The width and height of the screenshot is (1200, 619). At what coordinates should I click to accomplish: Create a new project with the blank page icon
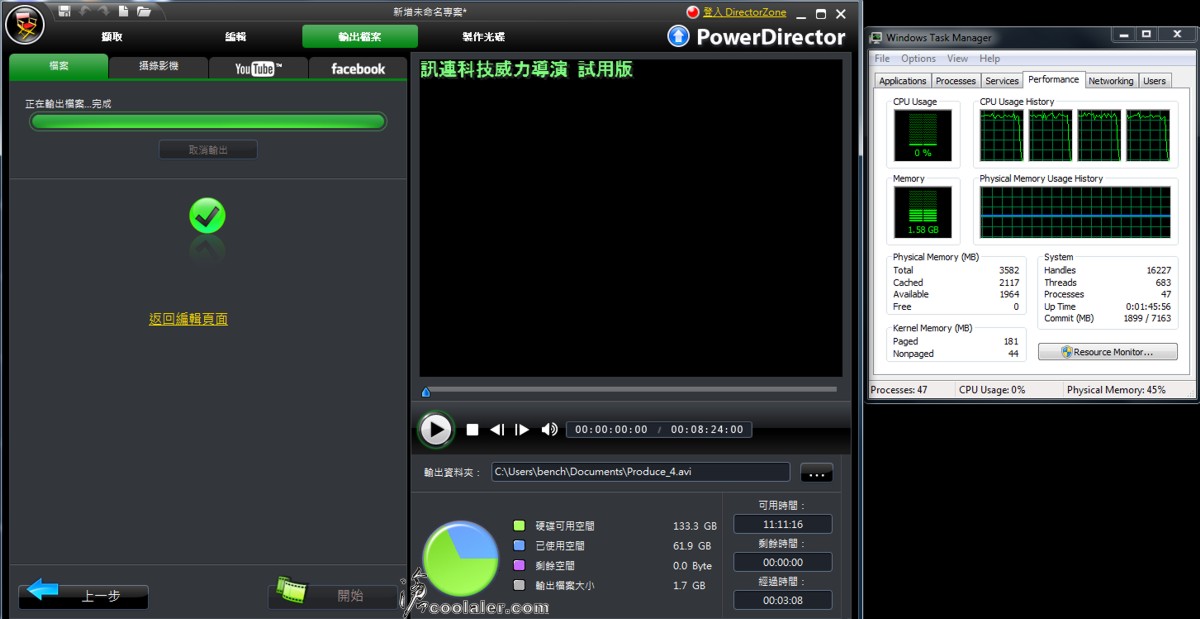click(x=123, y=11)
